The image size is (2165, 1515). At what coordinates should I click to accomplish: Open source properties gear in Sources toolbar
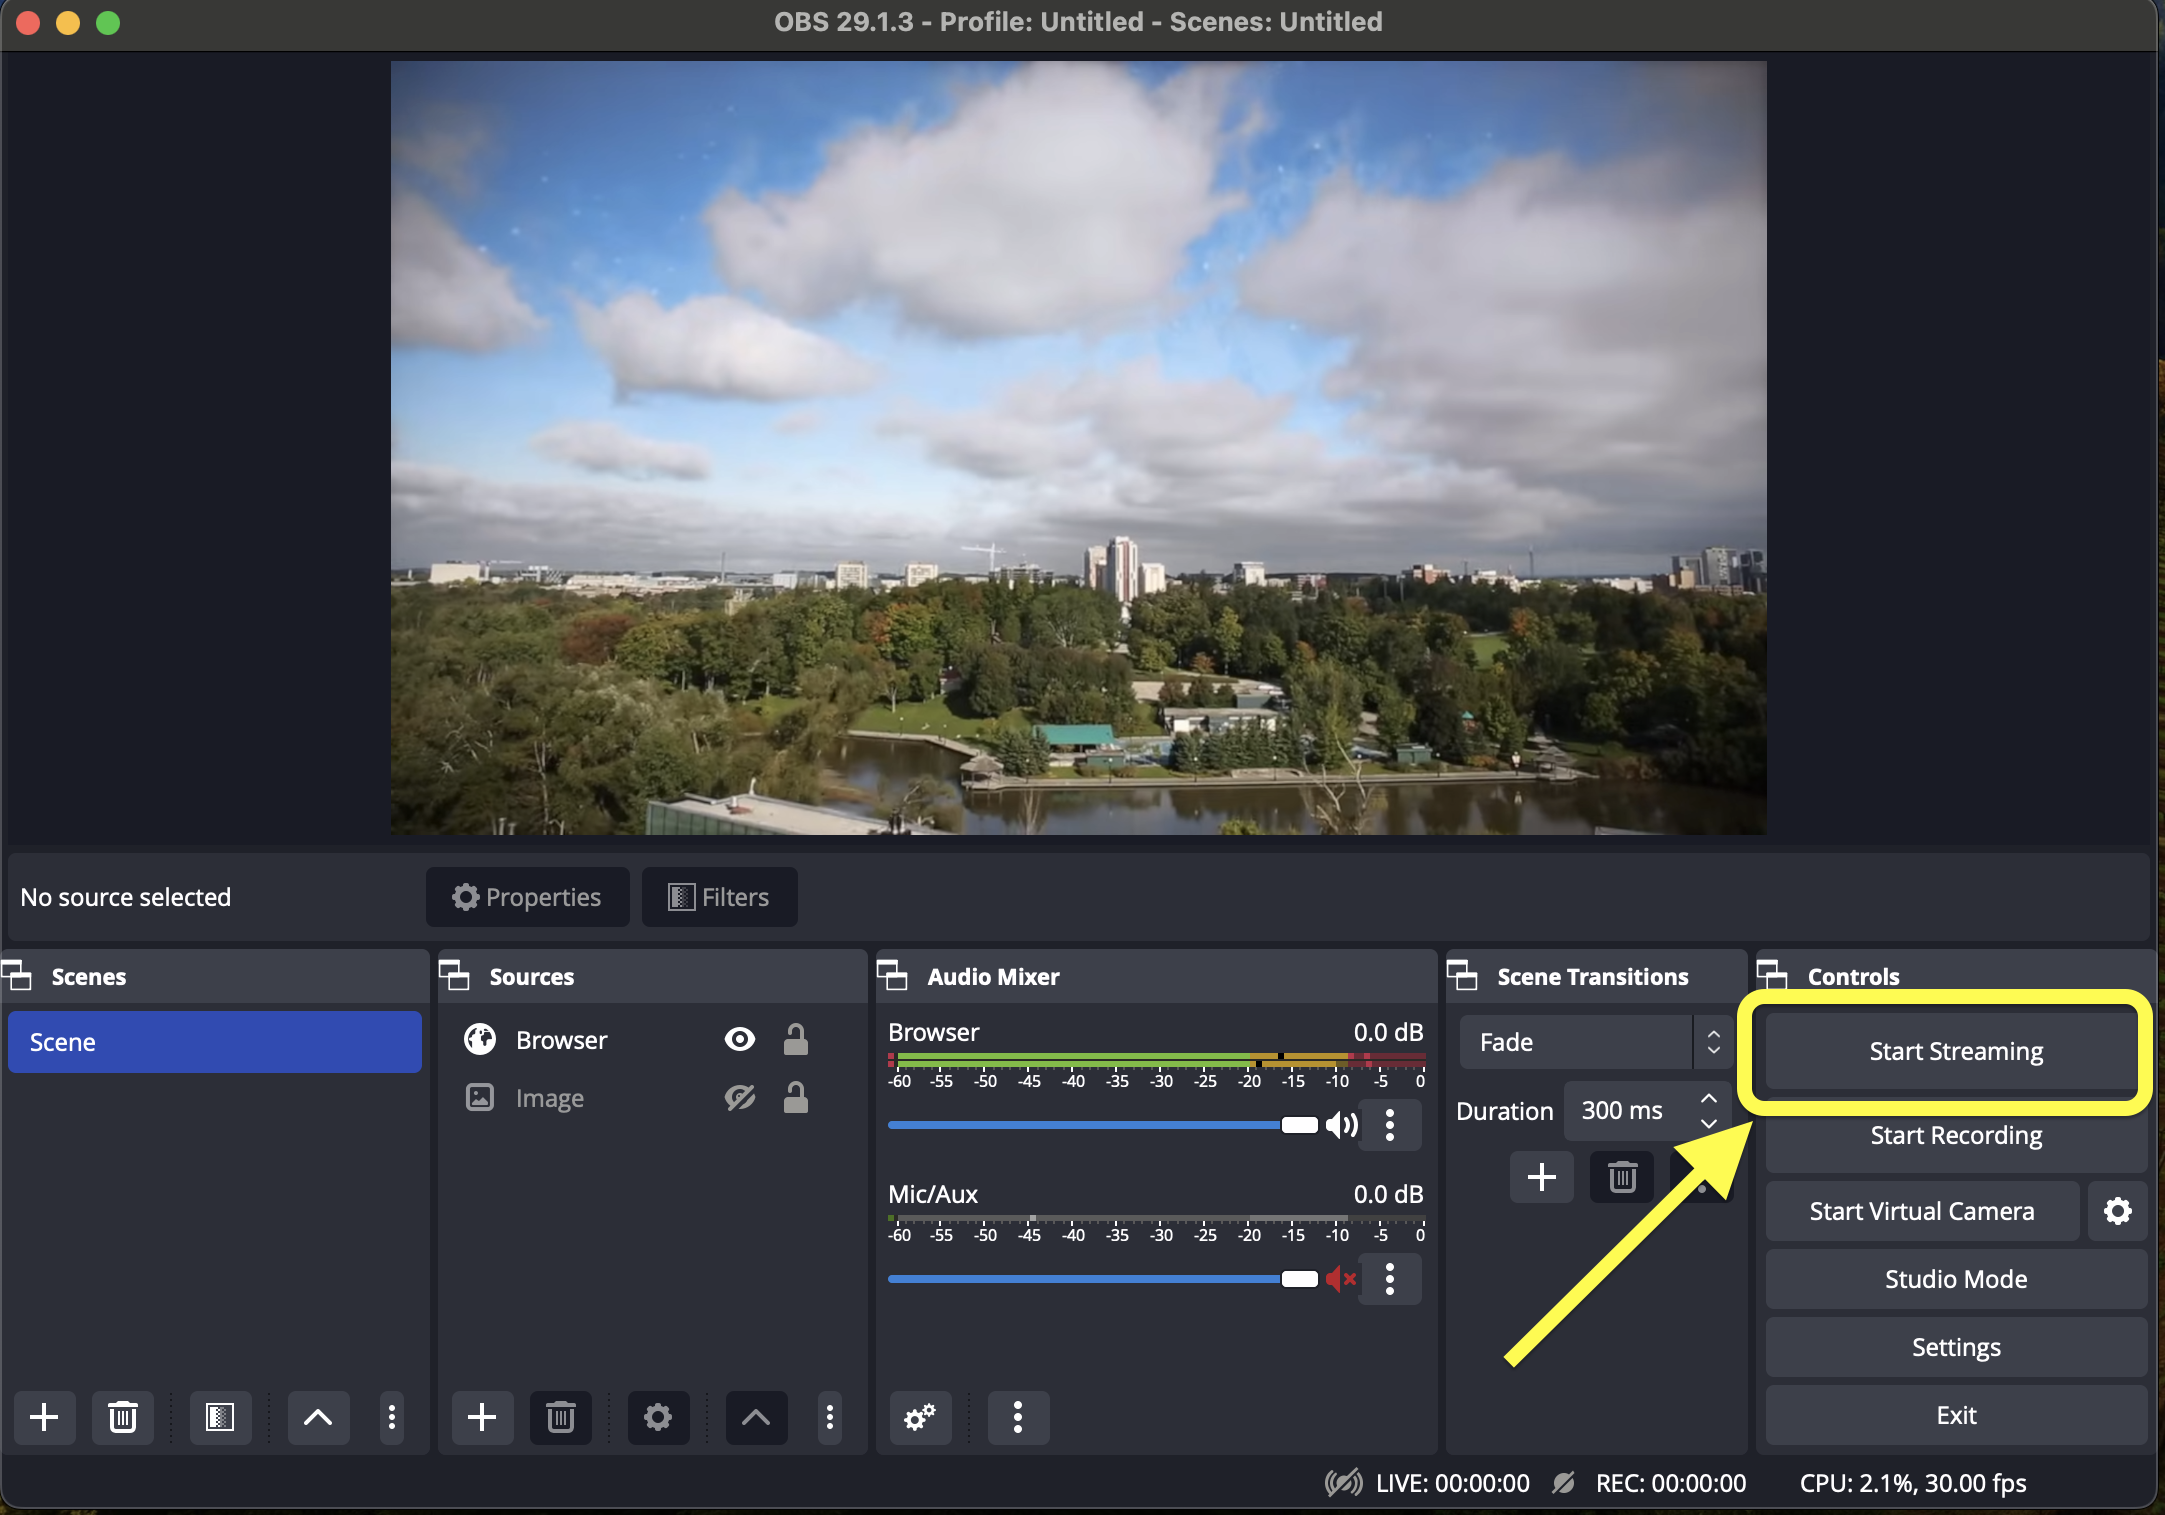[657, 1416]
